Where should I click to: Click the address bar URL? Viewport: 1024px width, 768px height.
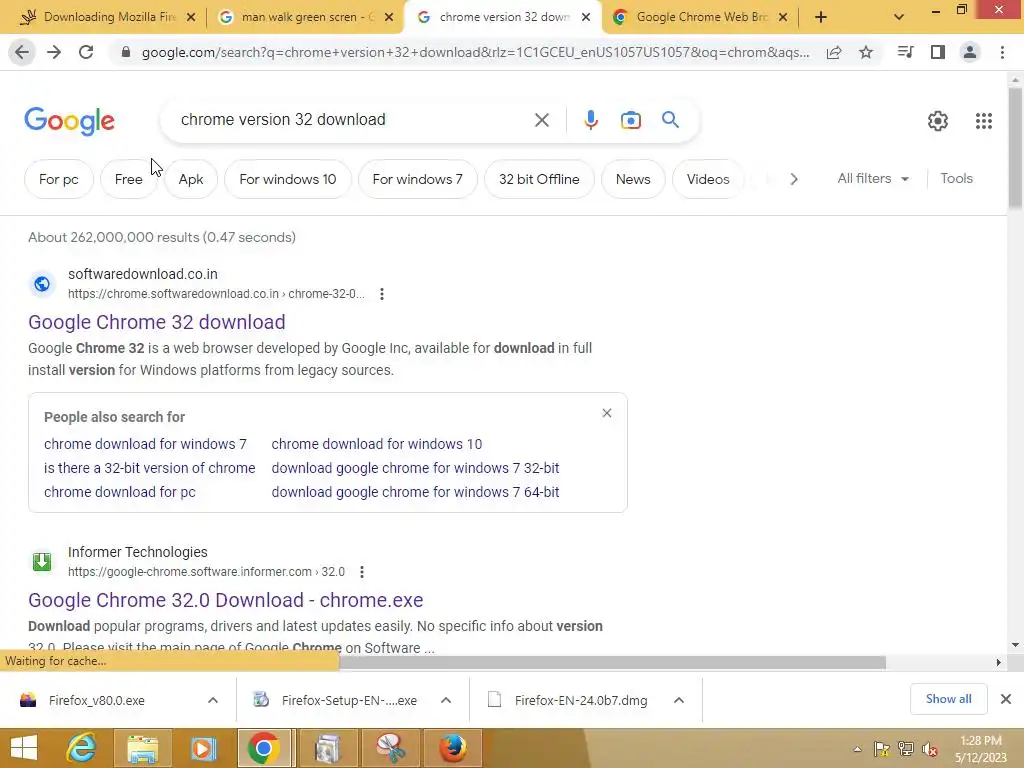475,52
